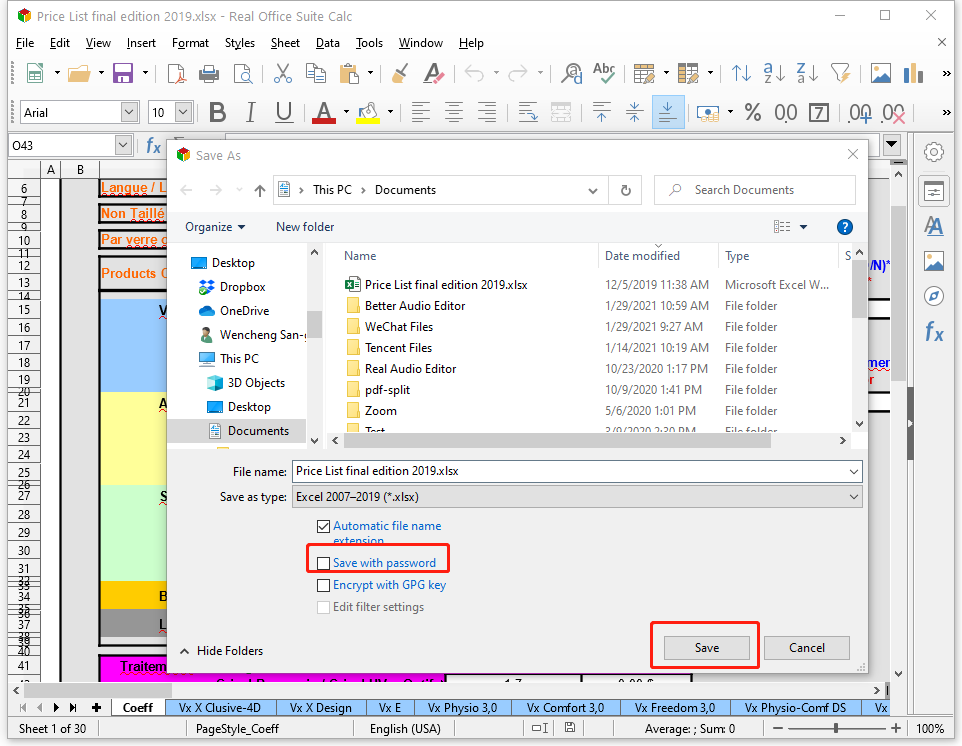Uncheck Automatic file name extension
Image resolution: width=962 pixels, height=746 pixels.
(x=323, y=526)
